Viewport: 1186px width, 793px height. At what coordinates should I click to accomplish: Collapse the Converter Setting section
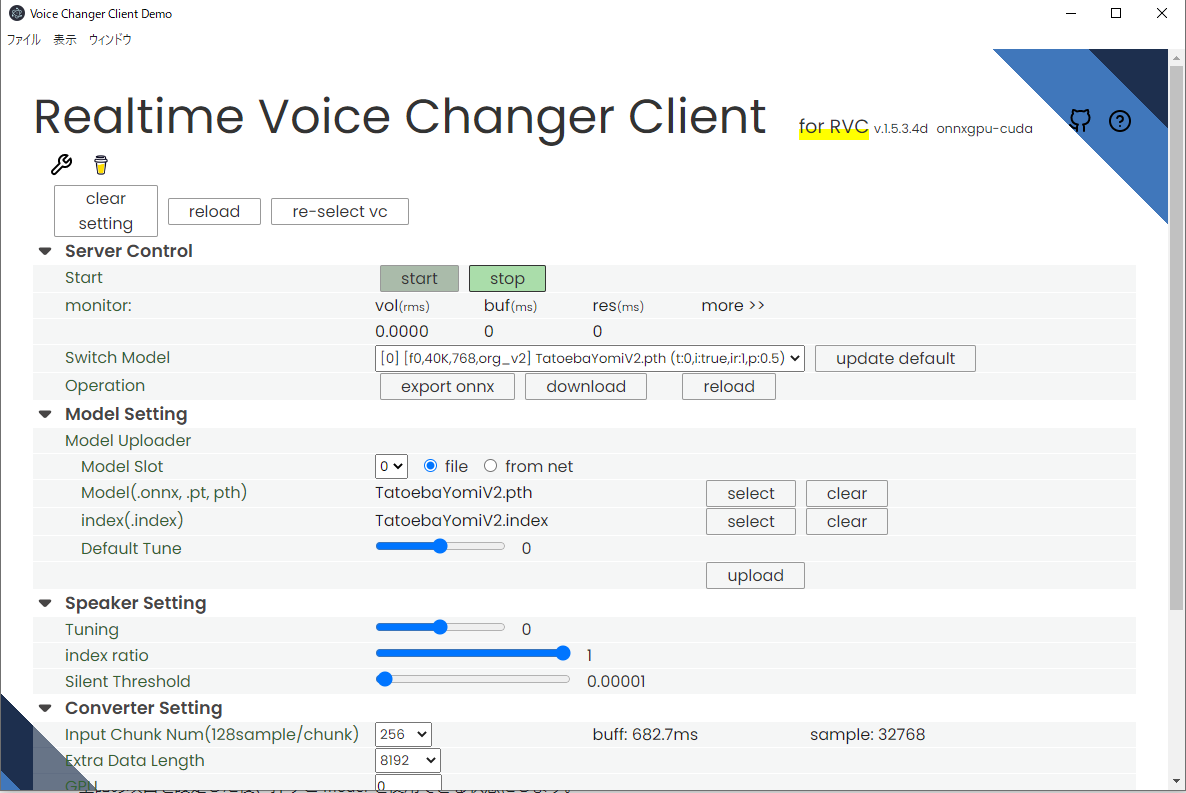45,708
